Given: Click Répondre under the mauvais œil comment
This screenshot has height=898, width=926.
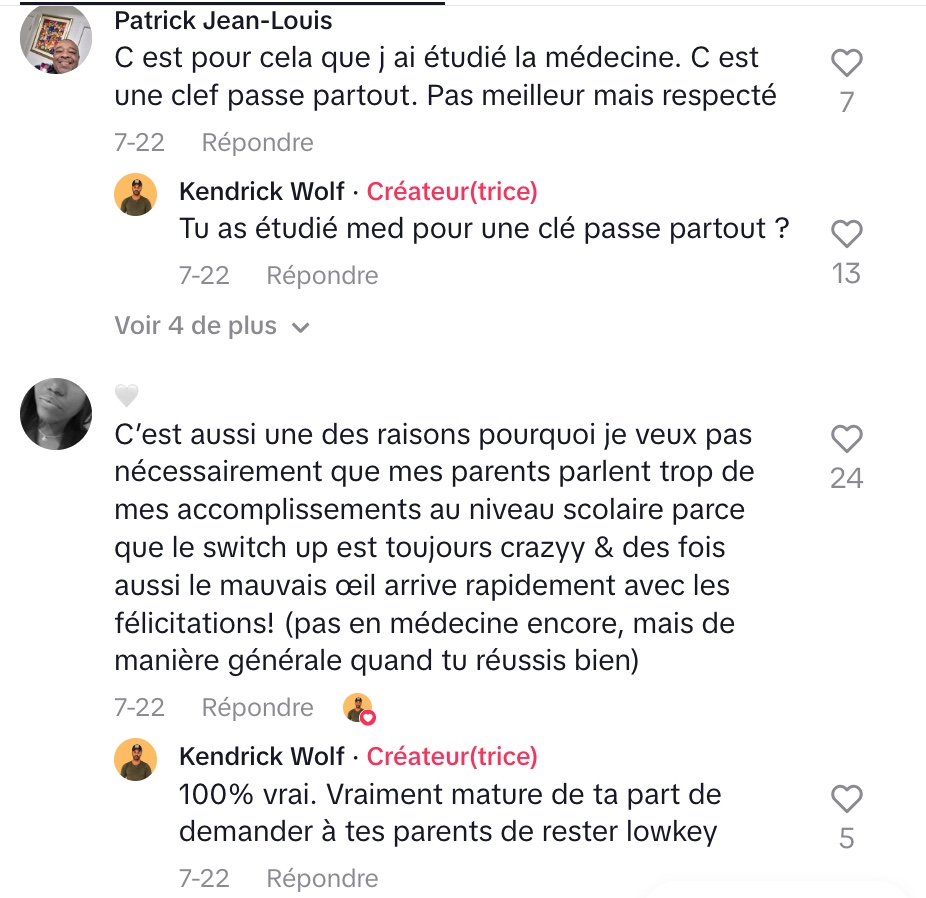Looking at the screenshot, I should tap(257, 708).
